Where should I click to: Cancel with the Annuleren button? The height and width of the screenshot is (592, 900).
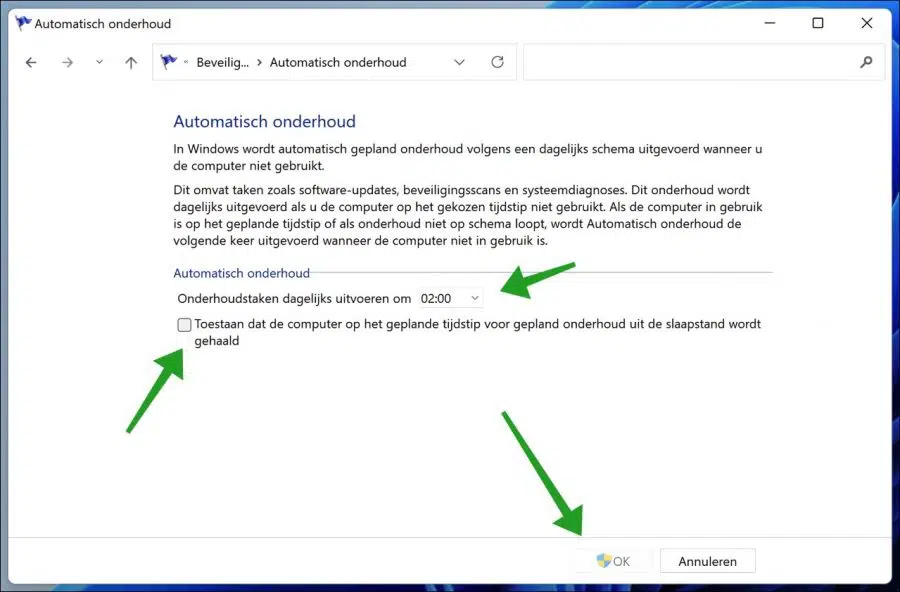707,561
